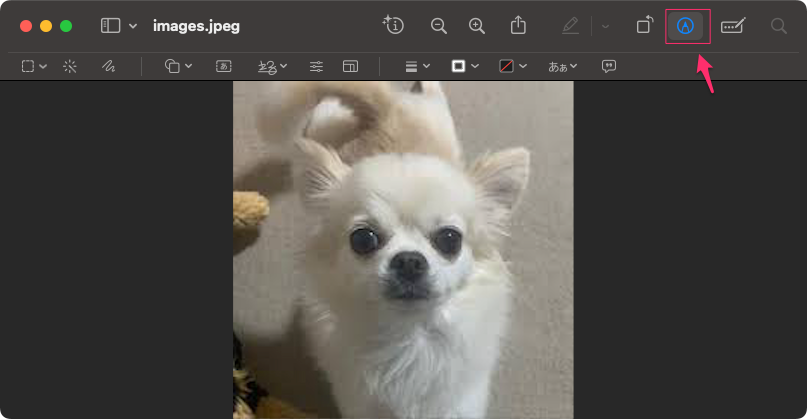The height and width of the screenshot is (419, 807).
Task: Add a speech bubble annotation
Action: coord(608,66)
